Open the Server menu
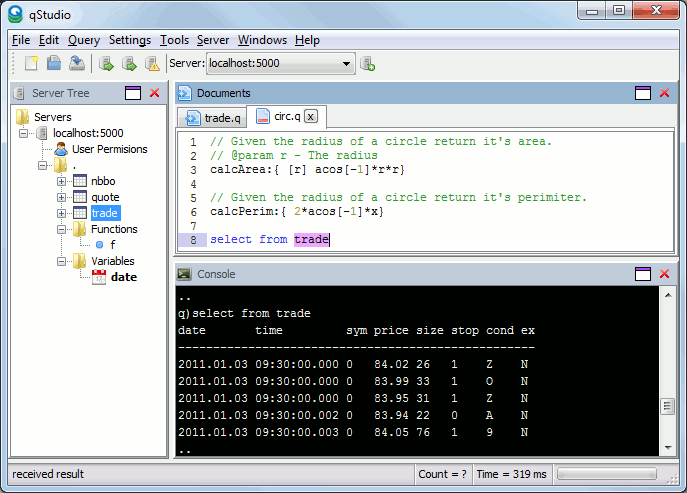Image resolution: width=687 pixels, height=493 pixels. pyautogui.click(x=212, y=40)
